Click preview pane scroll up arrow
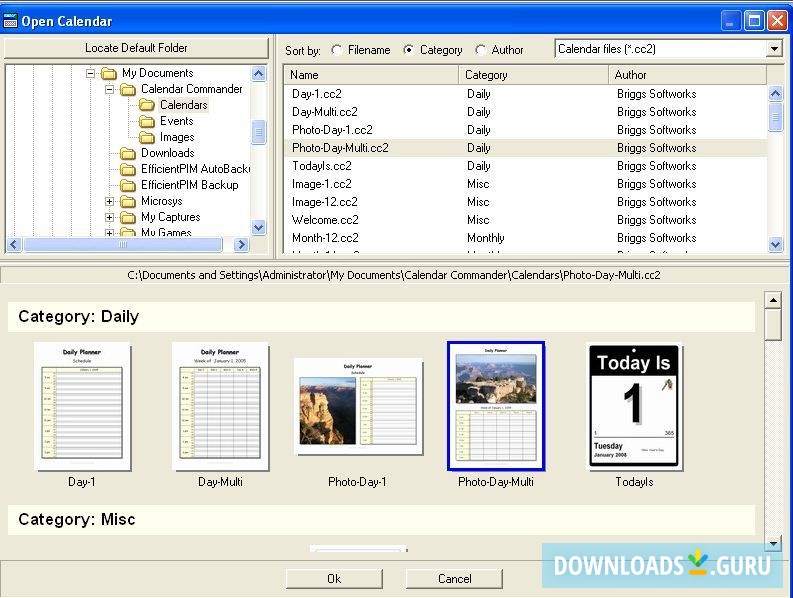The width and height of the screenshot is (793, 598). (773, 300)
